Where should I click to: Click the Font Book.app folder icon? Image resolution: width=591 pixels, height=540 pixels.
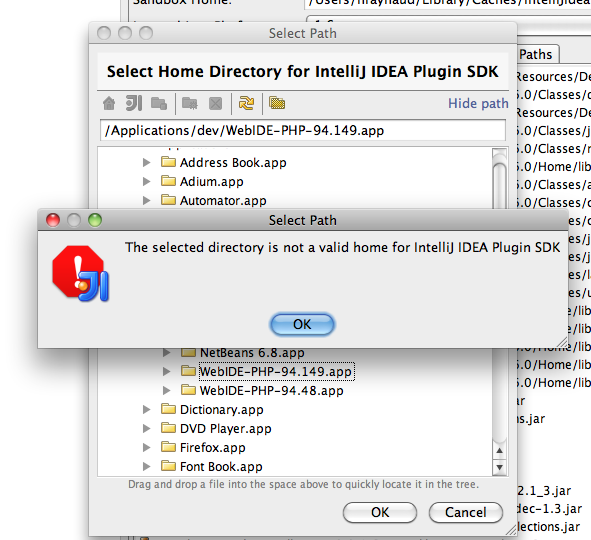point(168,466)
